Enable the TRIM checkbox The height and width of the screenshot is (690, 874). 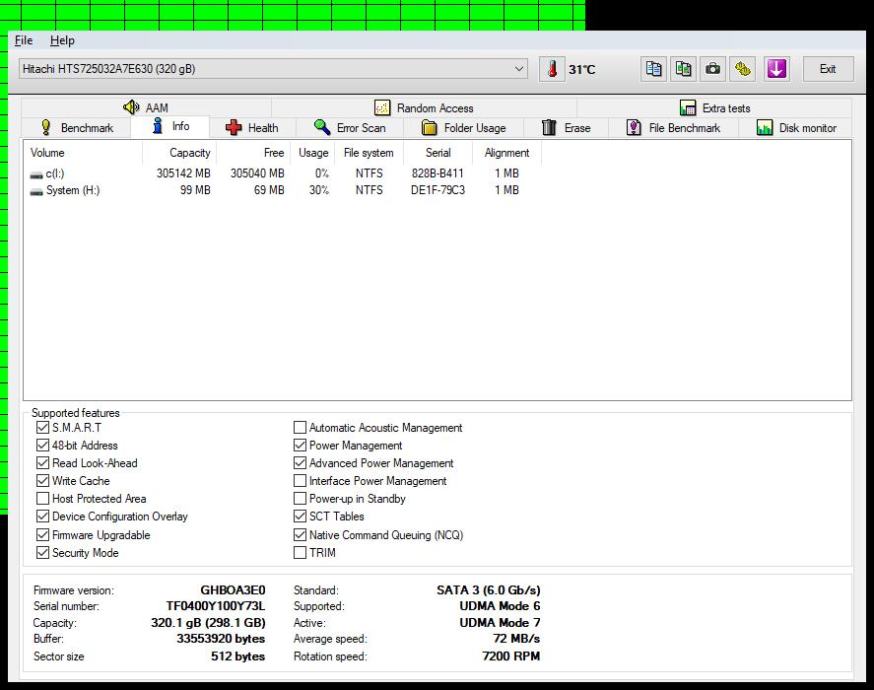click(300, 552)
